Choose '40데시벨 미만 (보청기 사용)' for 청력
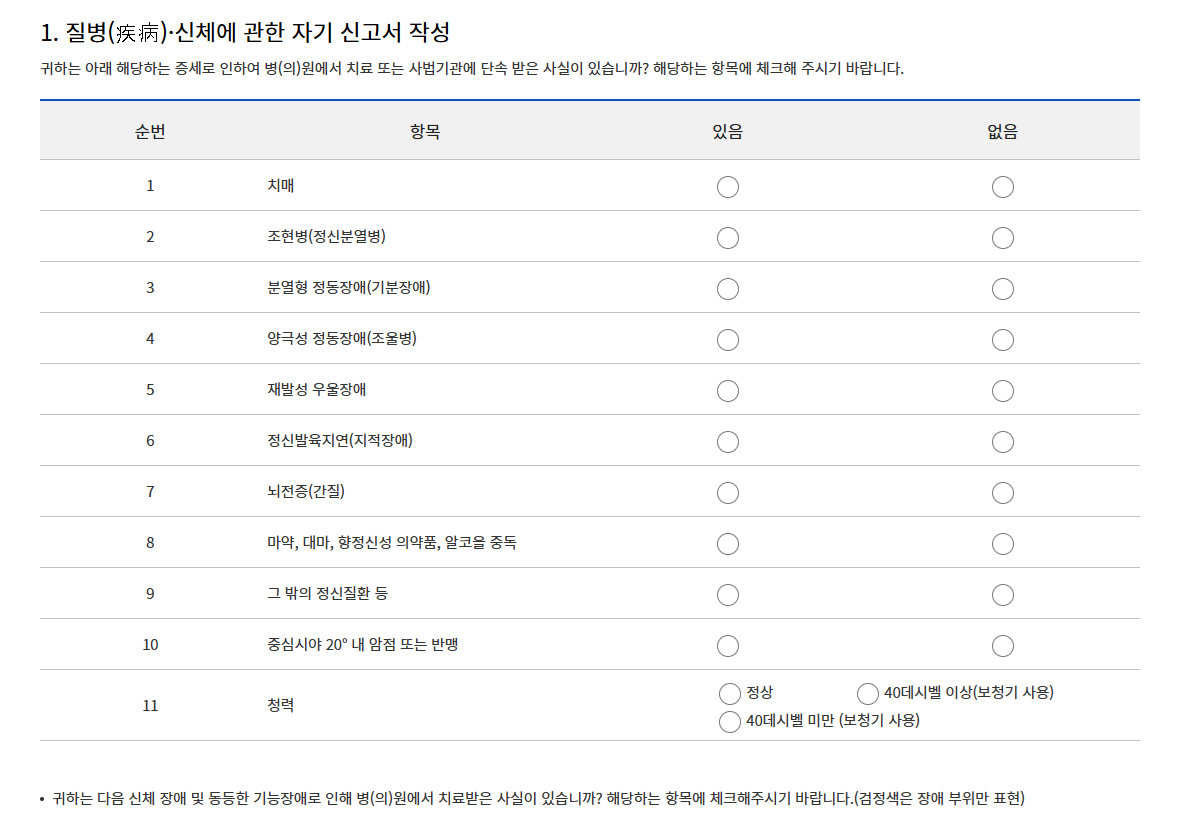Screen dimensions: 1177x827 (728, 719)
